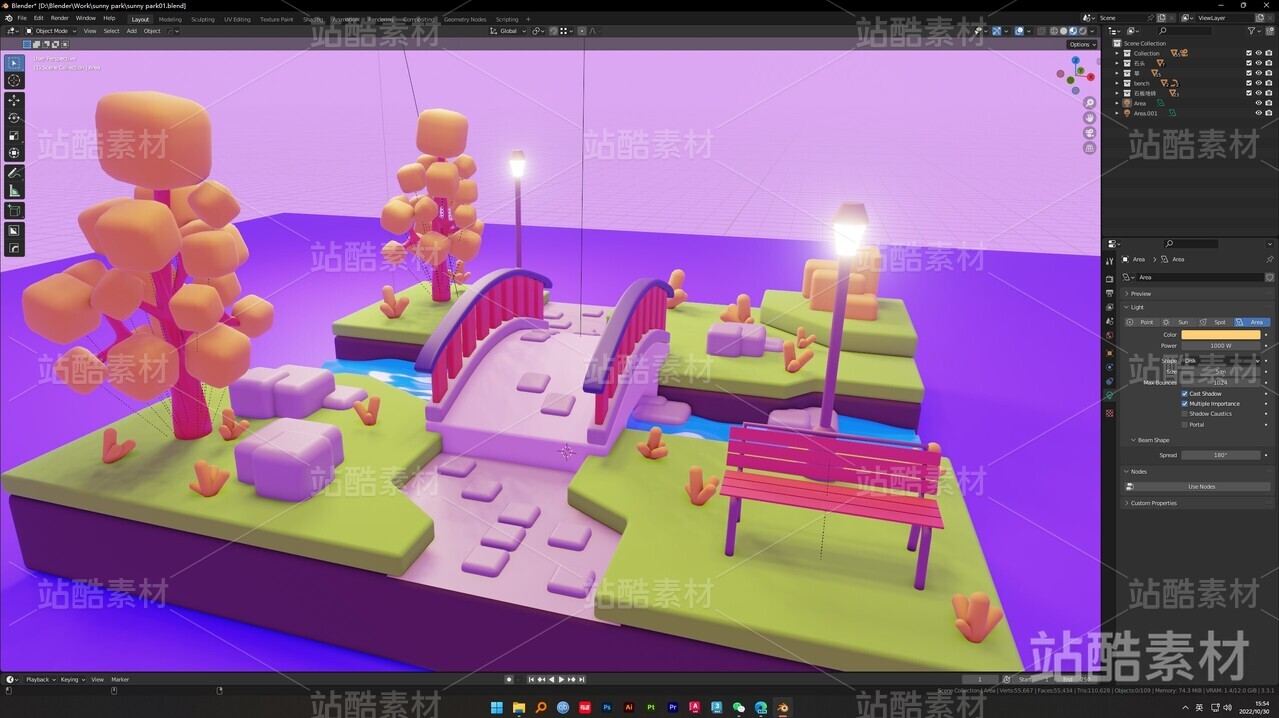Click the outliner filter funnel icon
Viewport: 1279px width, 718px height.
tap(1252, 31)
